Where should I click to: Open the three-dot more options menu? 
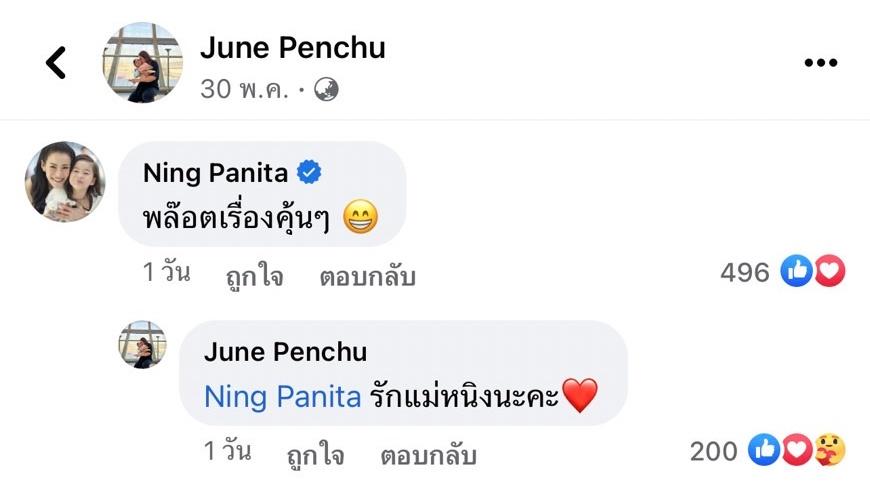point(820,63)
